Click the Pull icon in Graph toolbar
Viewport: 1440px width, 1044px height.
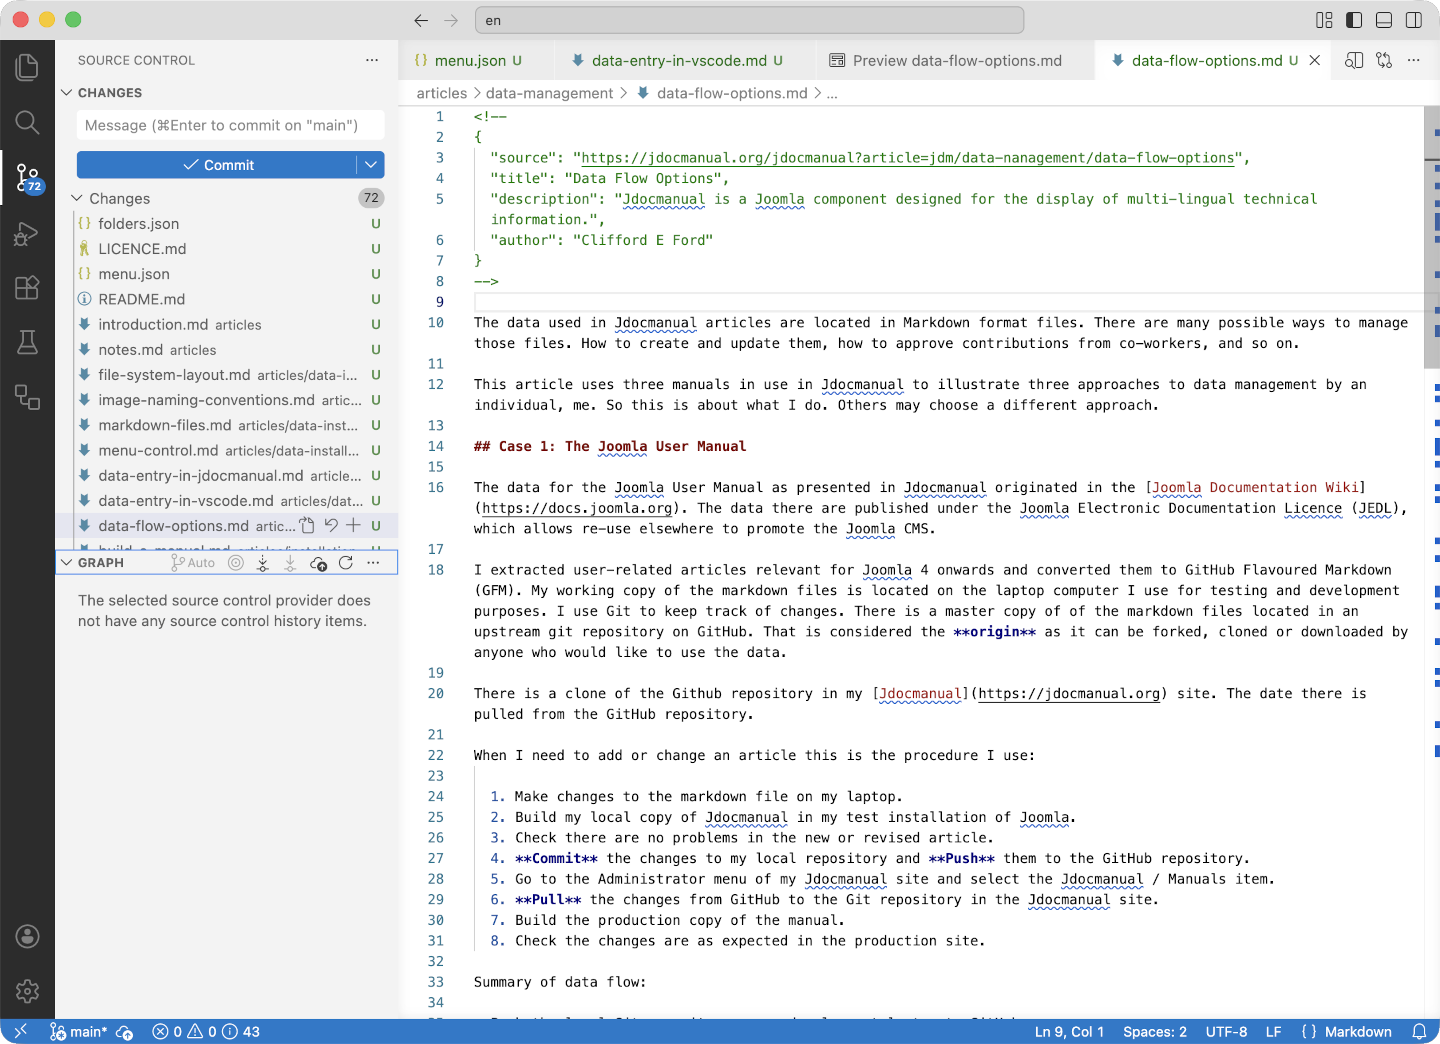[290, 563]
